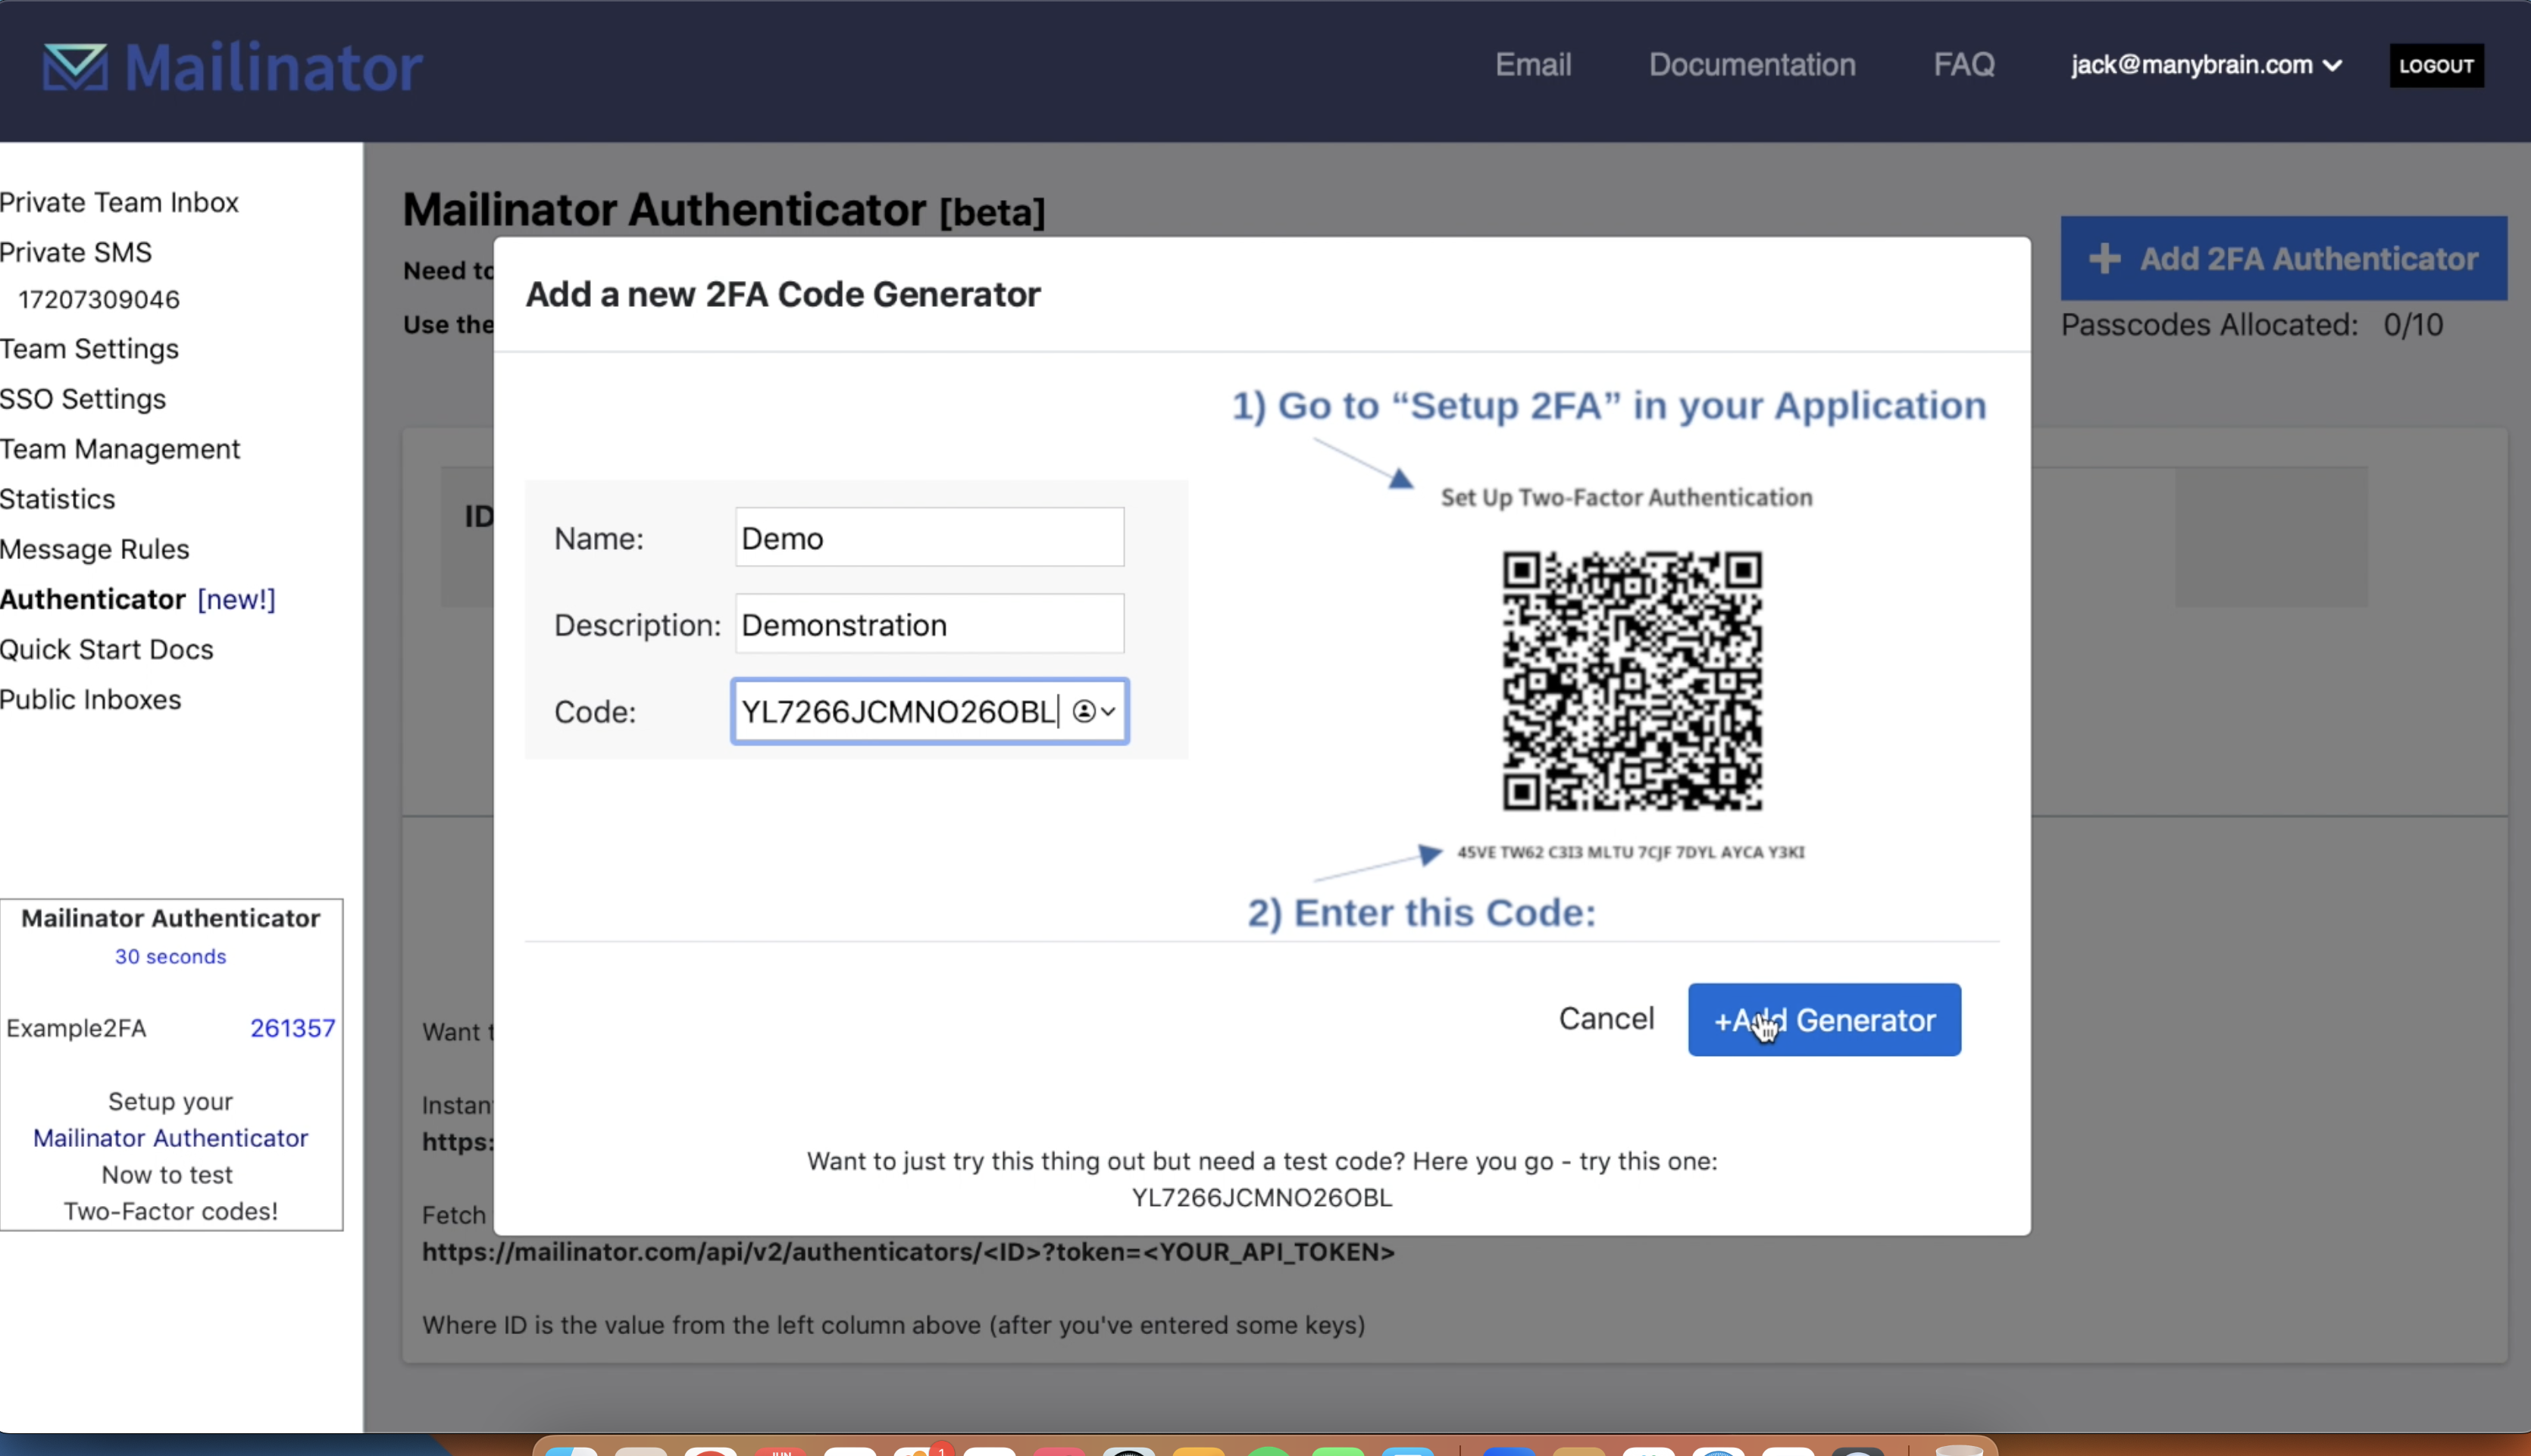
Task: Open Private SMS in sidebar
Action: (76, 252)
